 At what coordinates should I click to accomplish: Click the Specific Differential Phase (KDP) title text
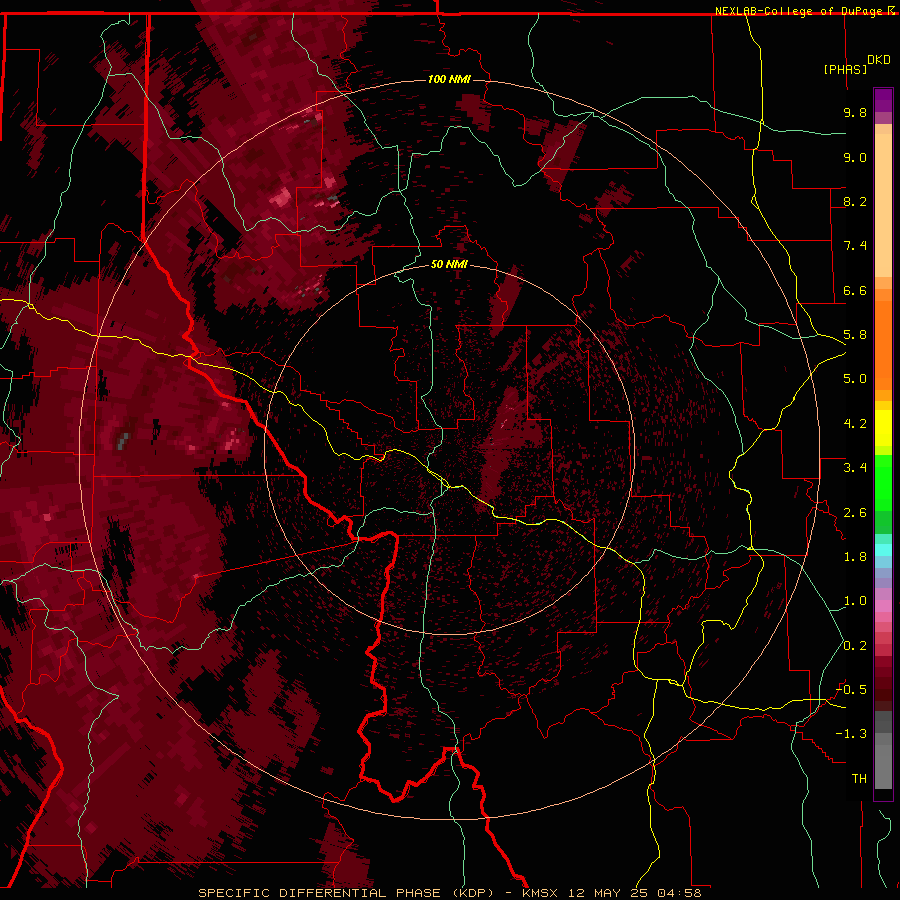(346, 893)
